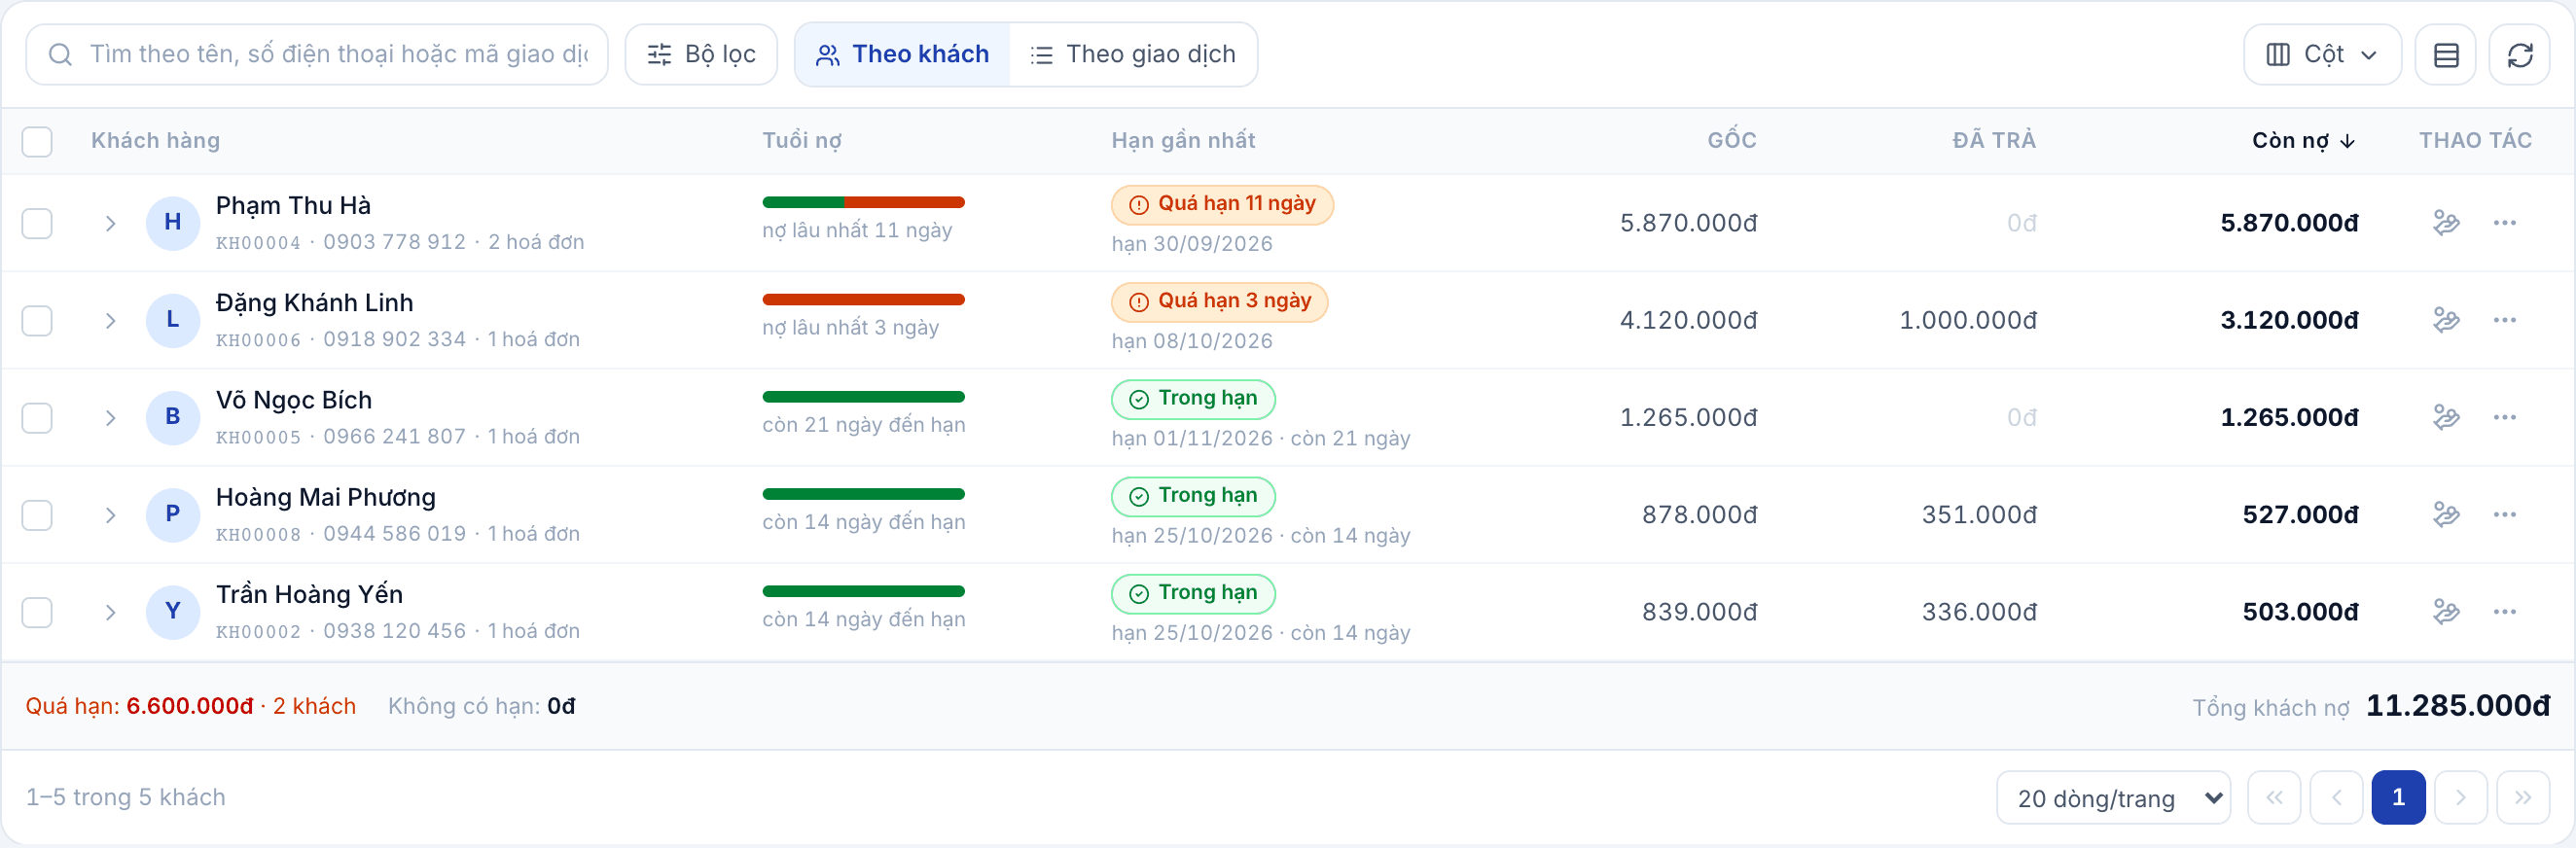Viewport: 2576px width, 848px height.
Task: Click the payment collection icon for Trần Hoàng Yến
Action: tap(2446, 611)
